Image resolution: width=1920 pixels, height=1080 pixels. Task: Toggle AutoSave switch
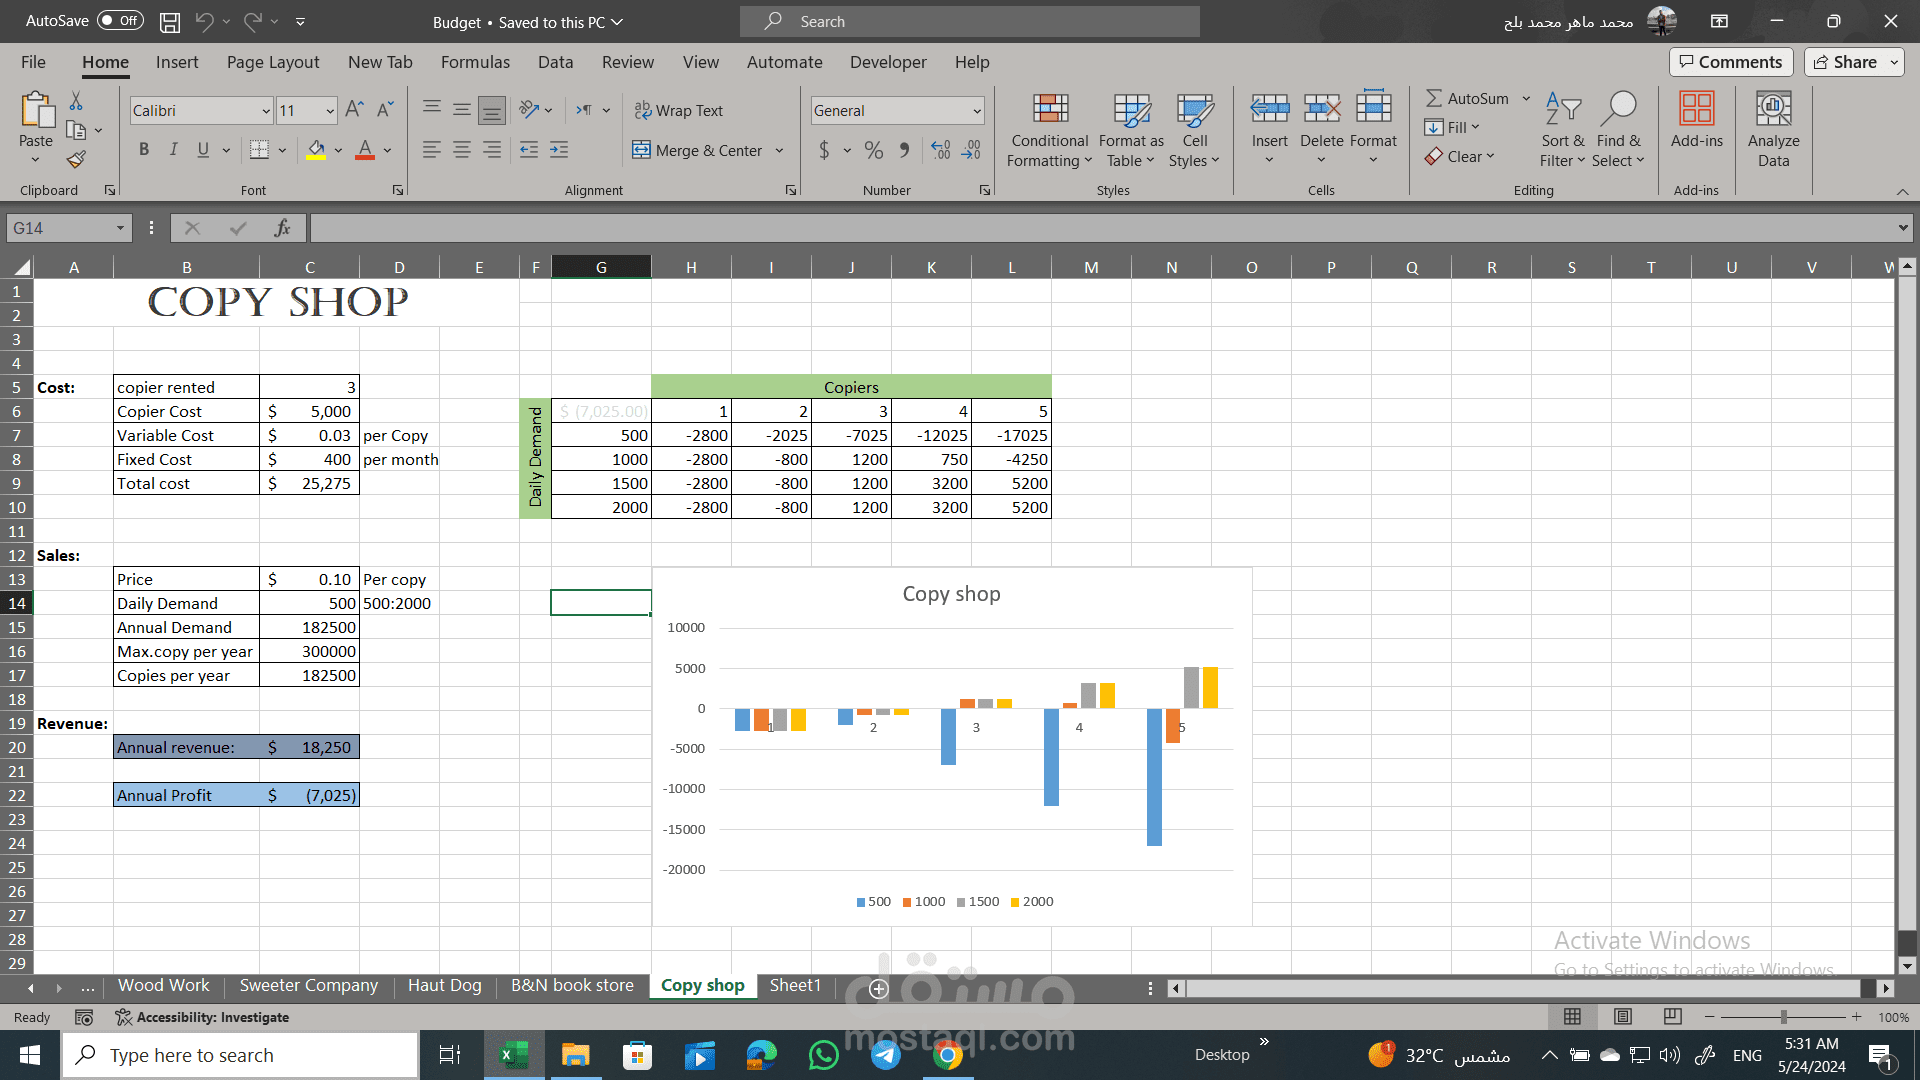[120, 20]
